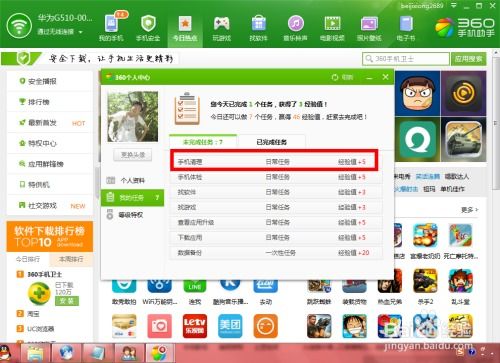Open 电子书 book icon

[x=406, y=28]
